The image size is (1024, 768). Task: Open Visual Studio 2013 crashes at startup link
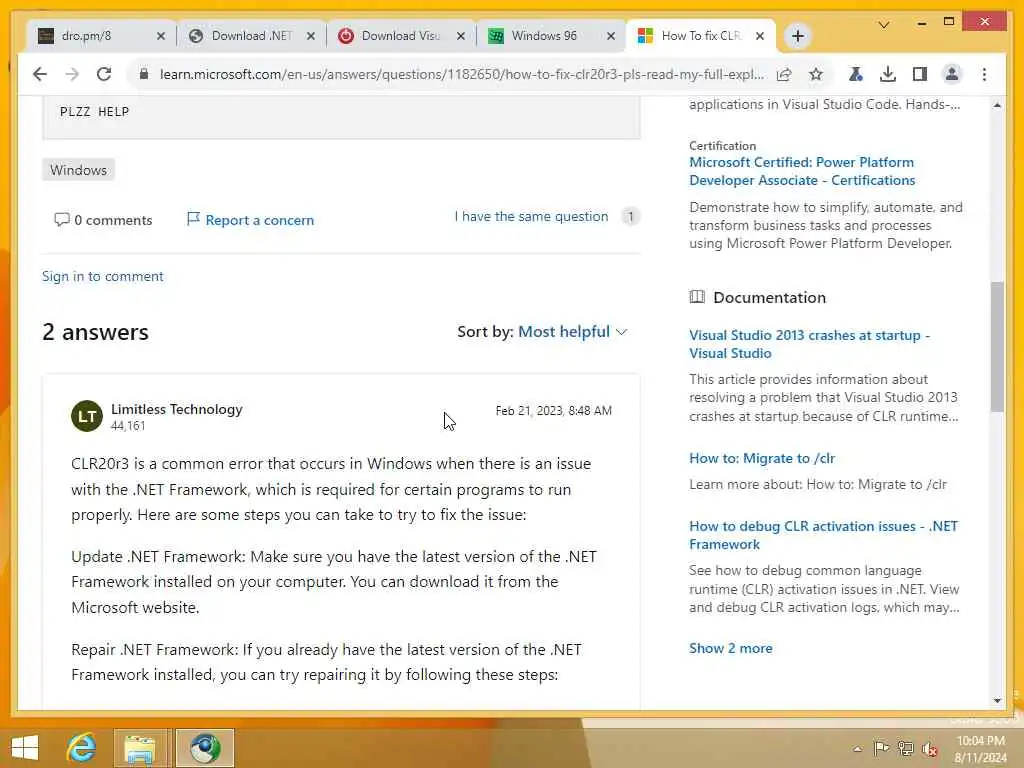click(x=809, y=344)
